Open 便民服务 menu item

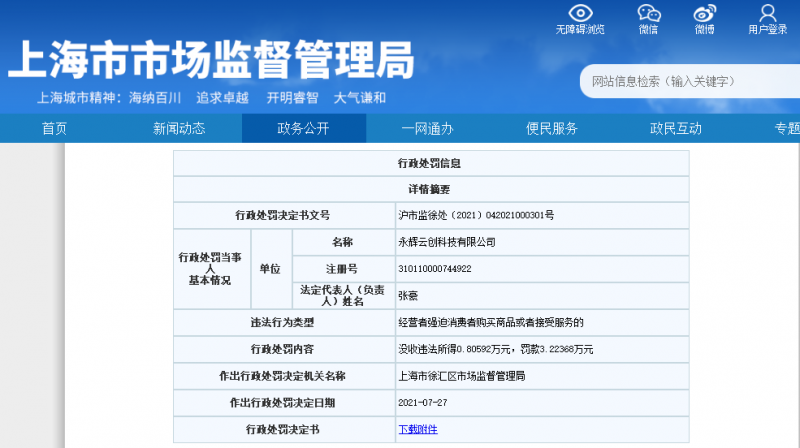[x=552, y=128]
